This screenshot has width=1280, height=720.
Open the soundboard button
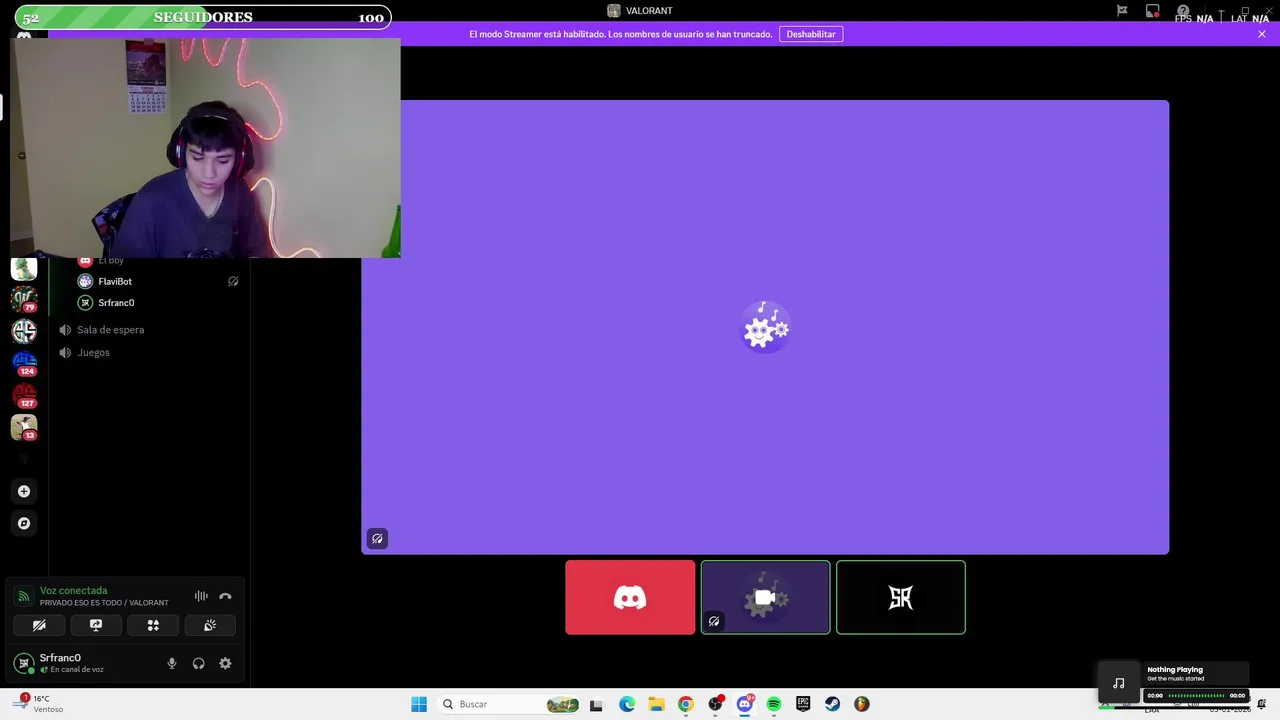[210, 625]
